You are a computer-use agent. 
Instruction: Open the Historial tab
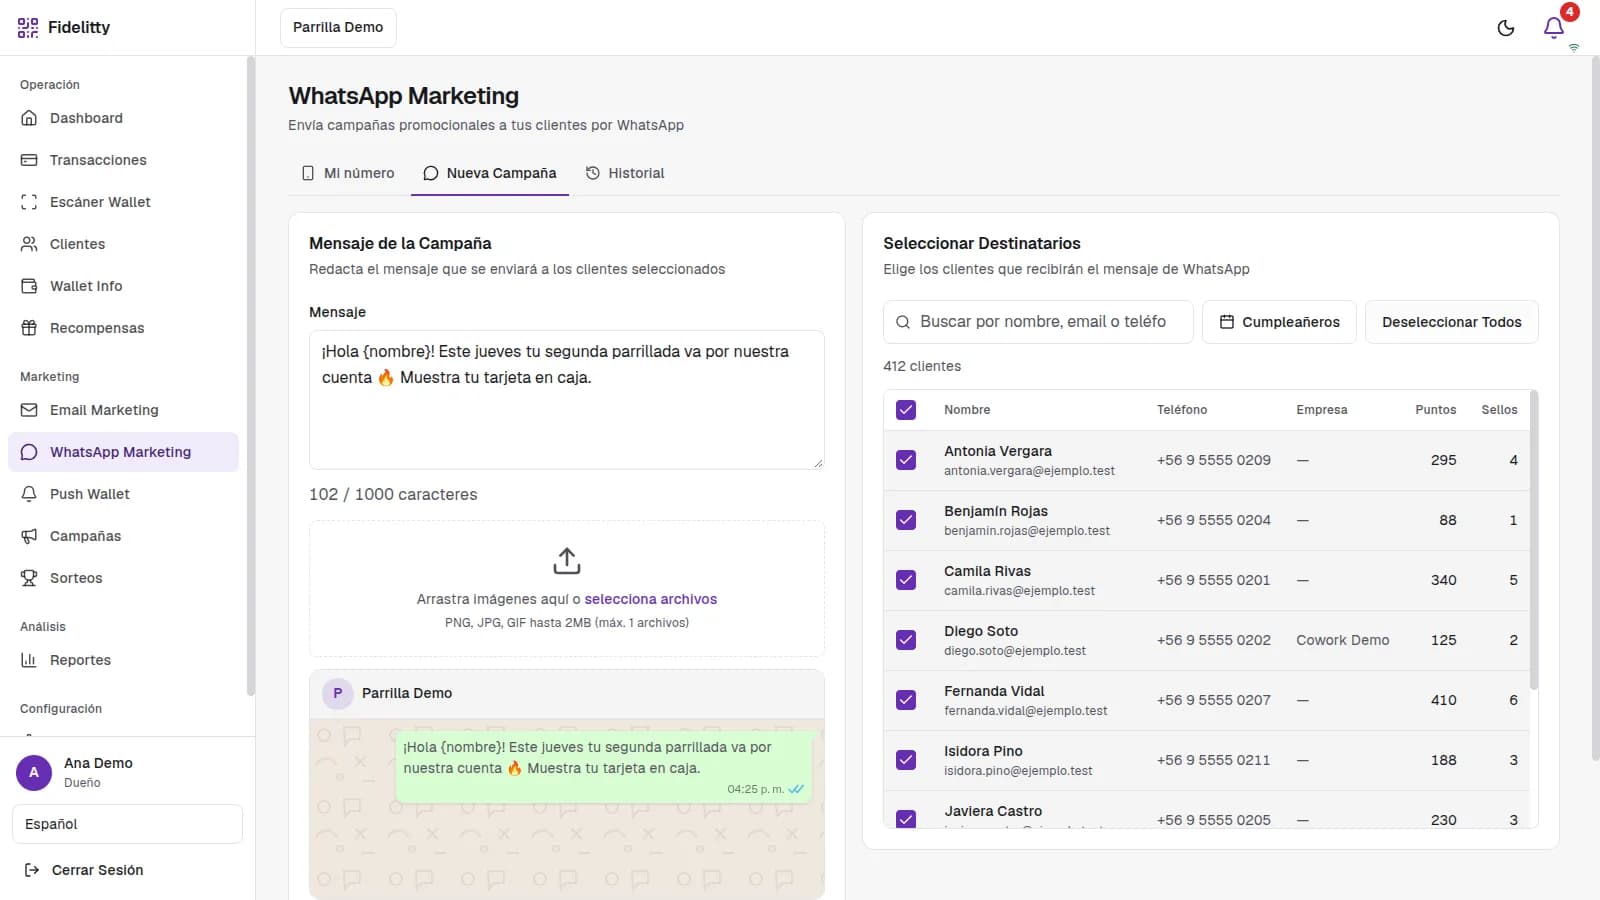pyautogui.click(x=625, y=173)
